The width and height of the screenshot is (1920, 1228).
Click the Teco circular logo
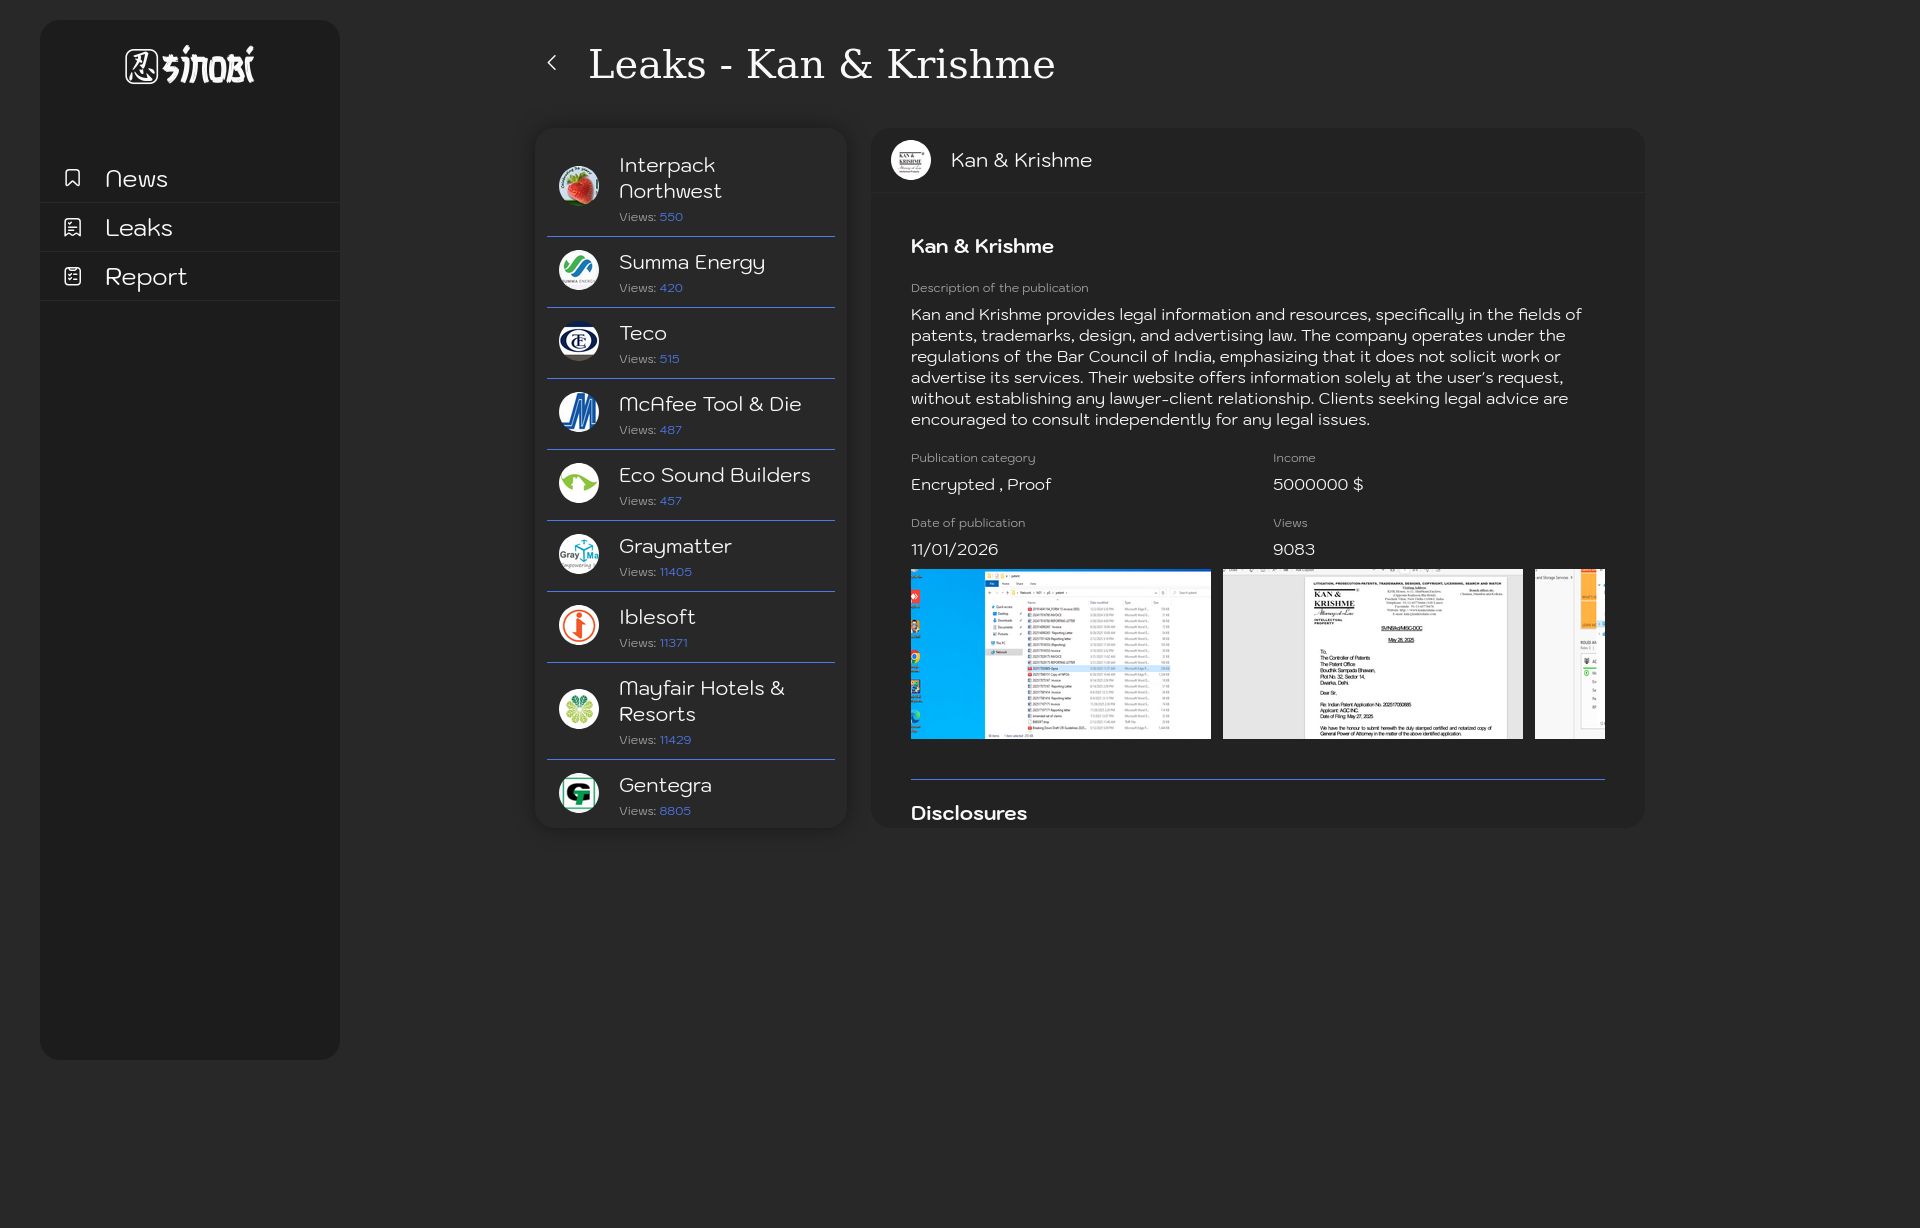pos(579,341)
